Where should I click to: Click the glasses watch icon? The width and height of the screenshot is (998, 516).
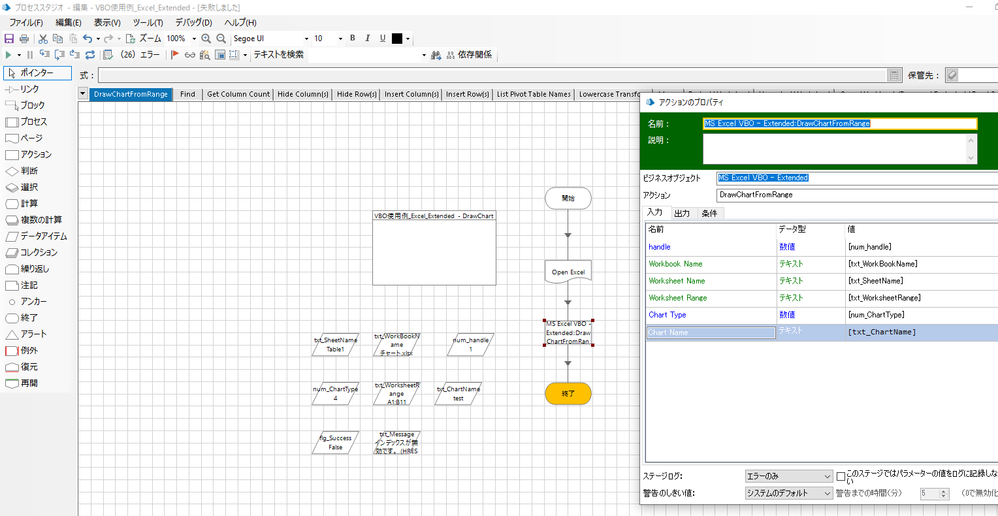(x=190, y=55)
